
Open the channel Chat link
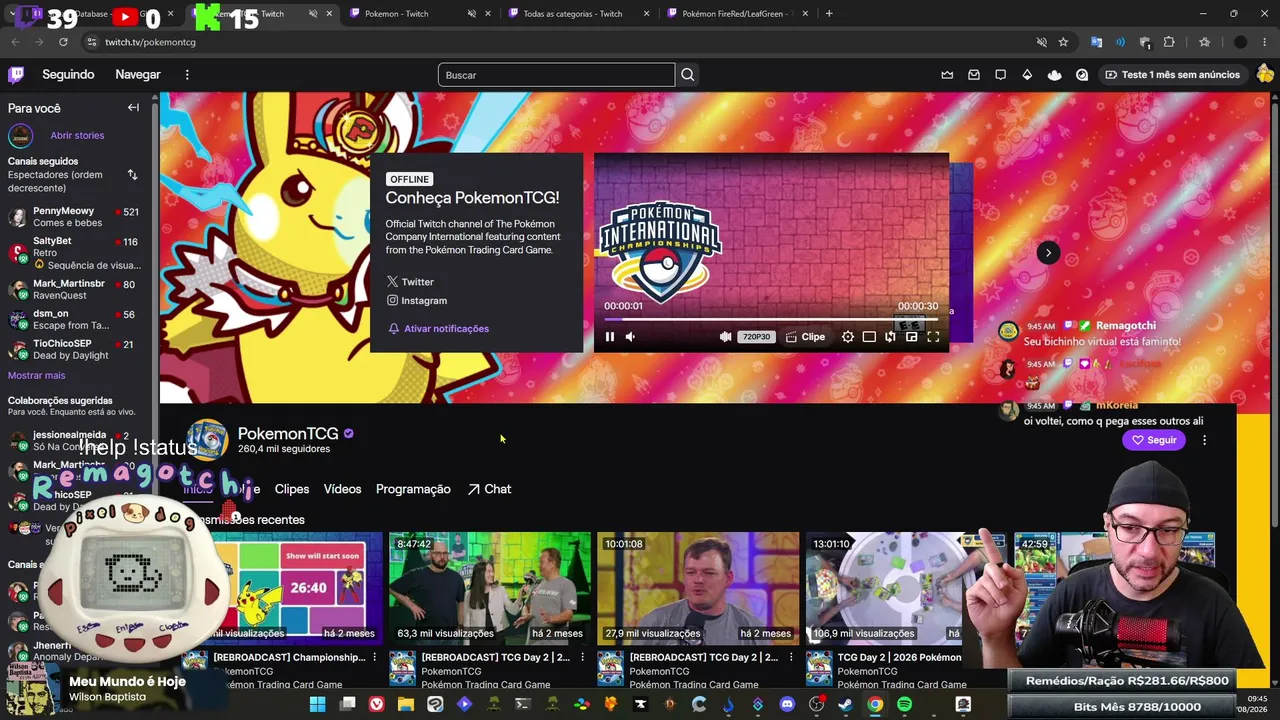[x=489, y=489]
